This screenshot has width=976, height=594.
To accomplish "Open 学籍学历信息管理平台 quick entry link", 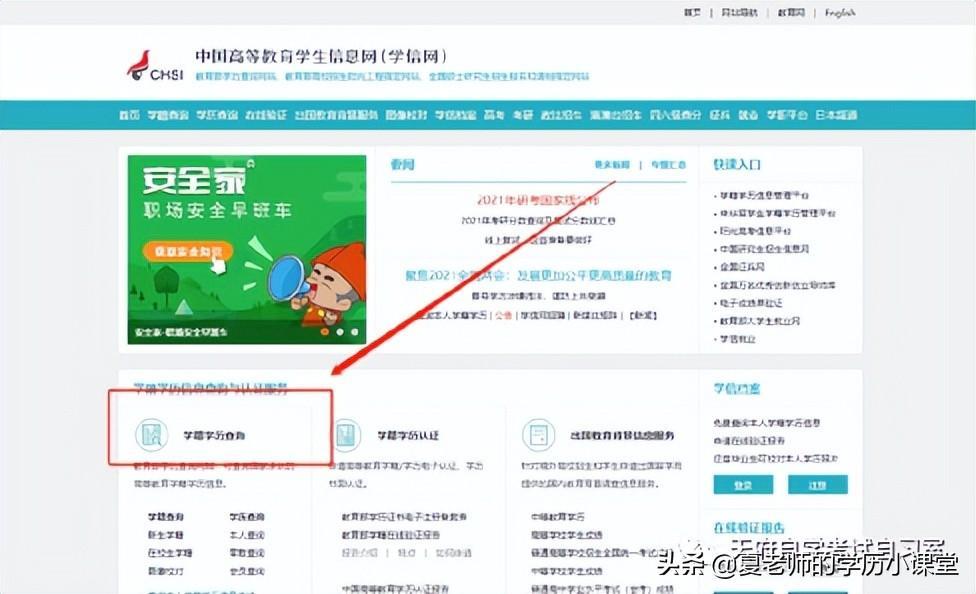I will 764,196.
